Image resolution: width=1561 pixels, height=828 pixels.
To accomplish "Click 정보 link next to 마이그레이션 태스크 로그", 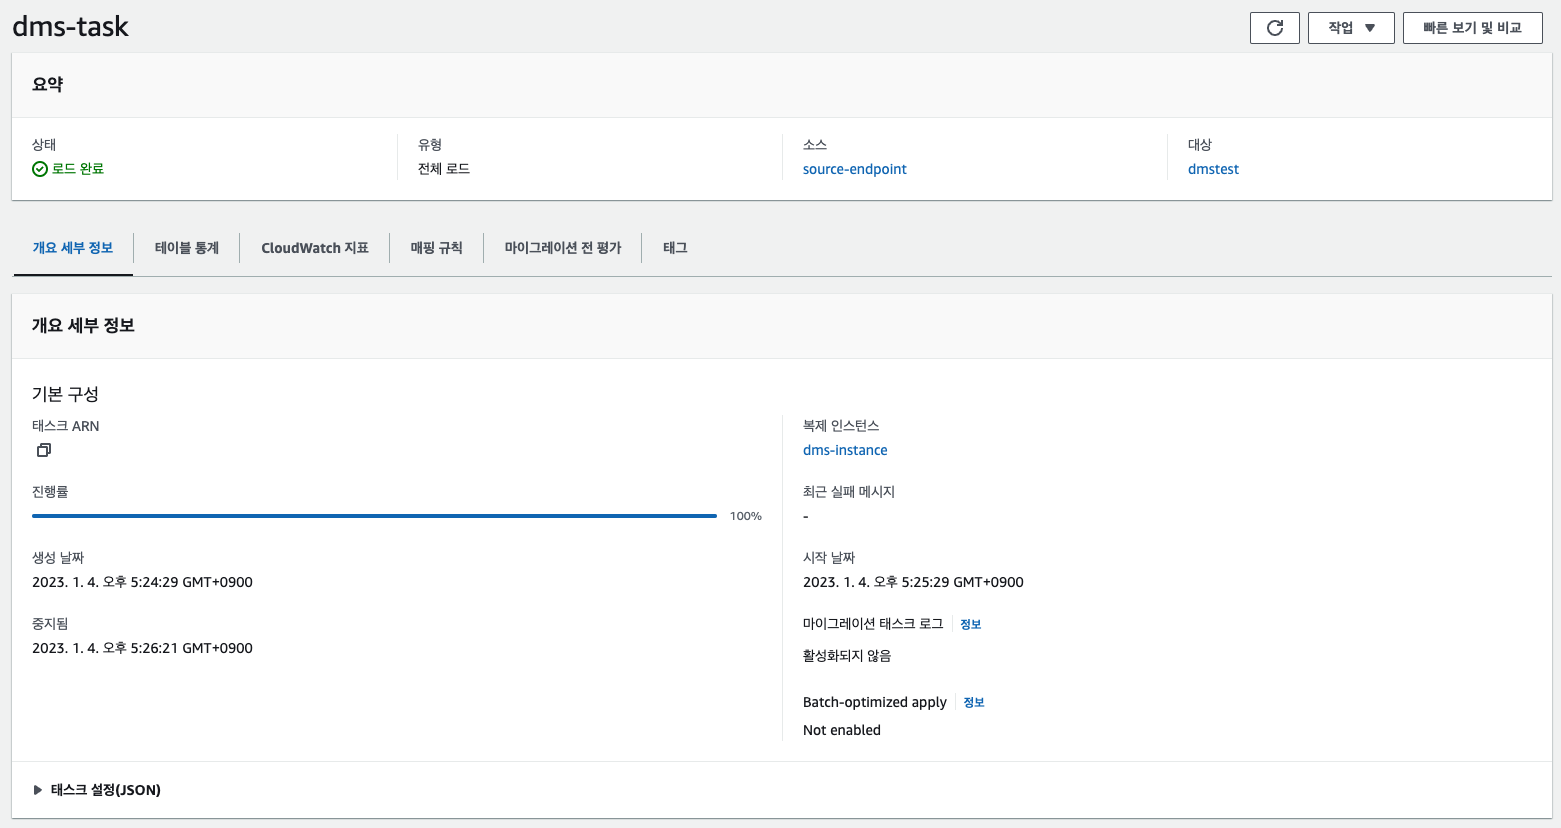I will [x=970, y=624].
